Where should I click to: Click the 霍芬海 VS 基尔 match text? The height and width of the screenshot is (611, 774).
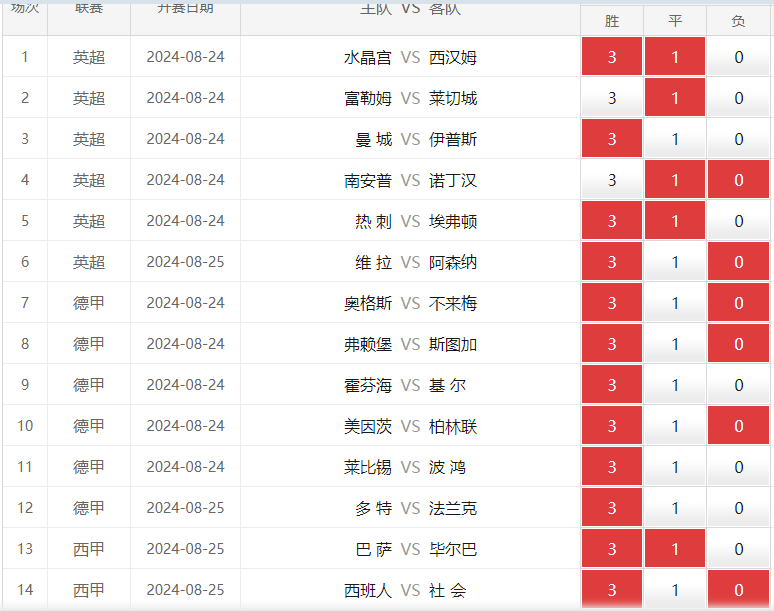405,385
